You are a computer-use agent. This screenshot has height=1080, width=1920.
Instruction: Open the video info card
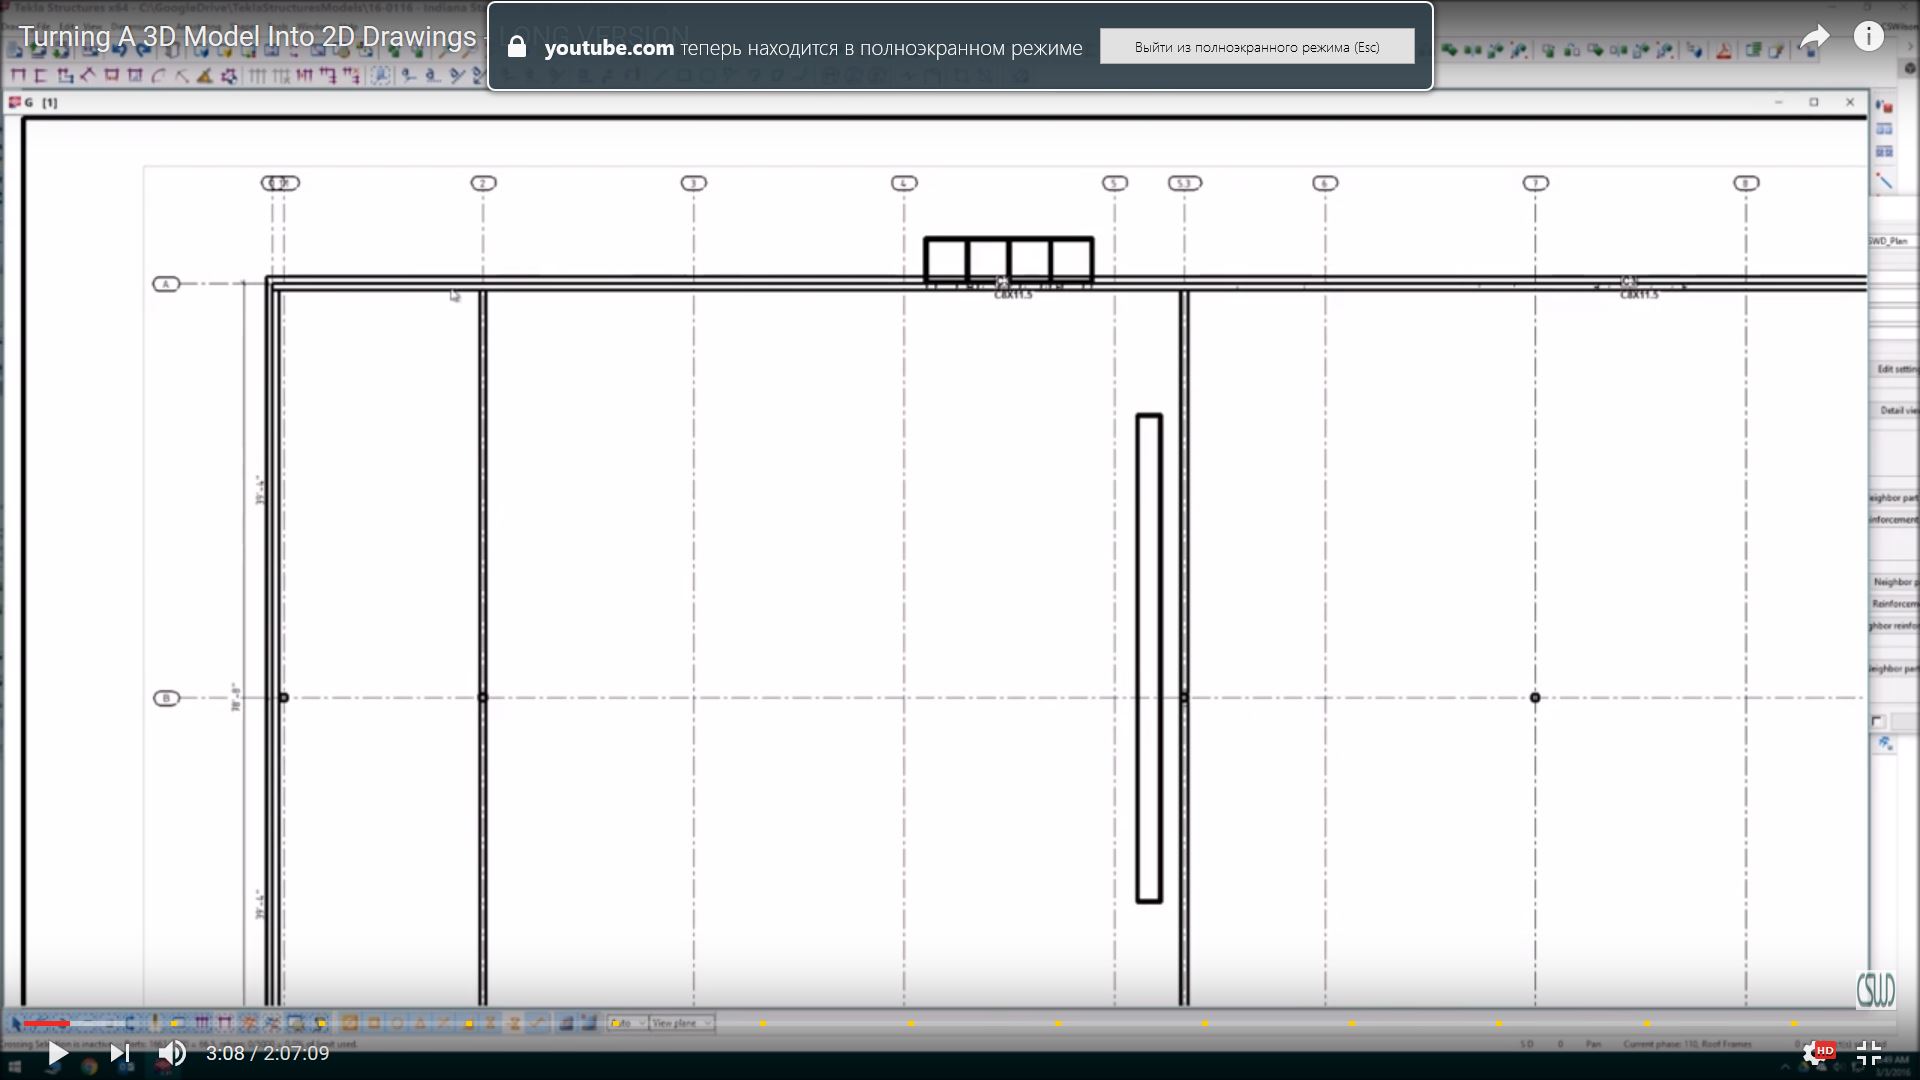(1868, 37)
